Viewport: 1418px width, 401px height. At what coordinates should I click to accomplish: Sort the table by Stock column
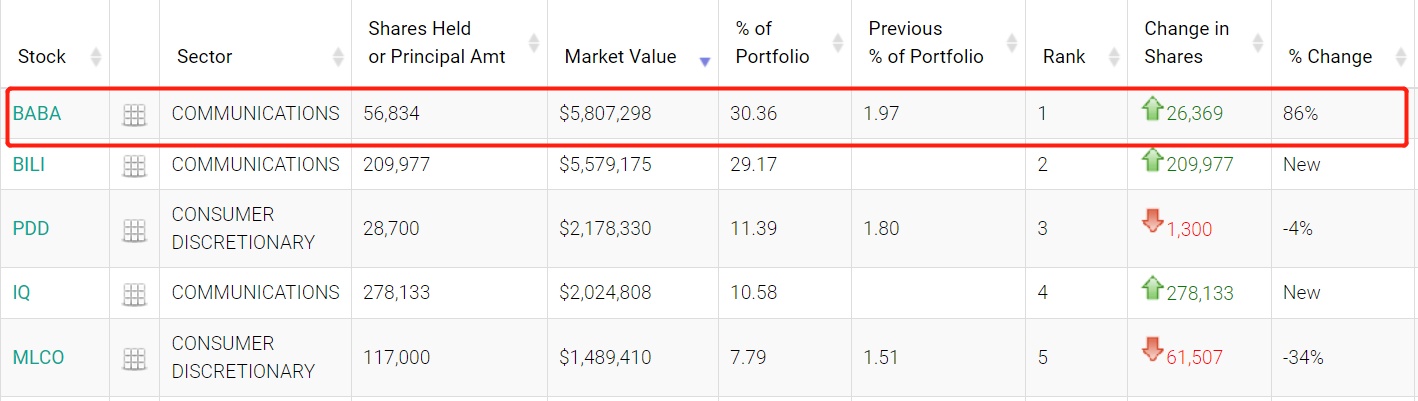[x=96, y=57]
